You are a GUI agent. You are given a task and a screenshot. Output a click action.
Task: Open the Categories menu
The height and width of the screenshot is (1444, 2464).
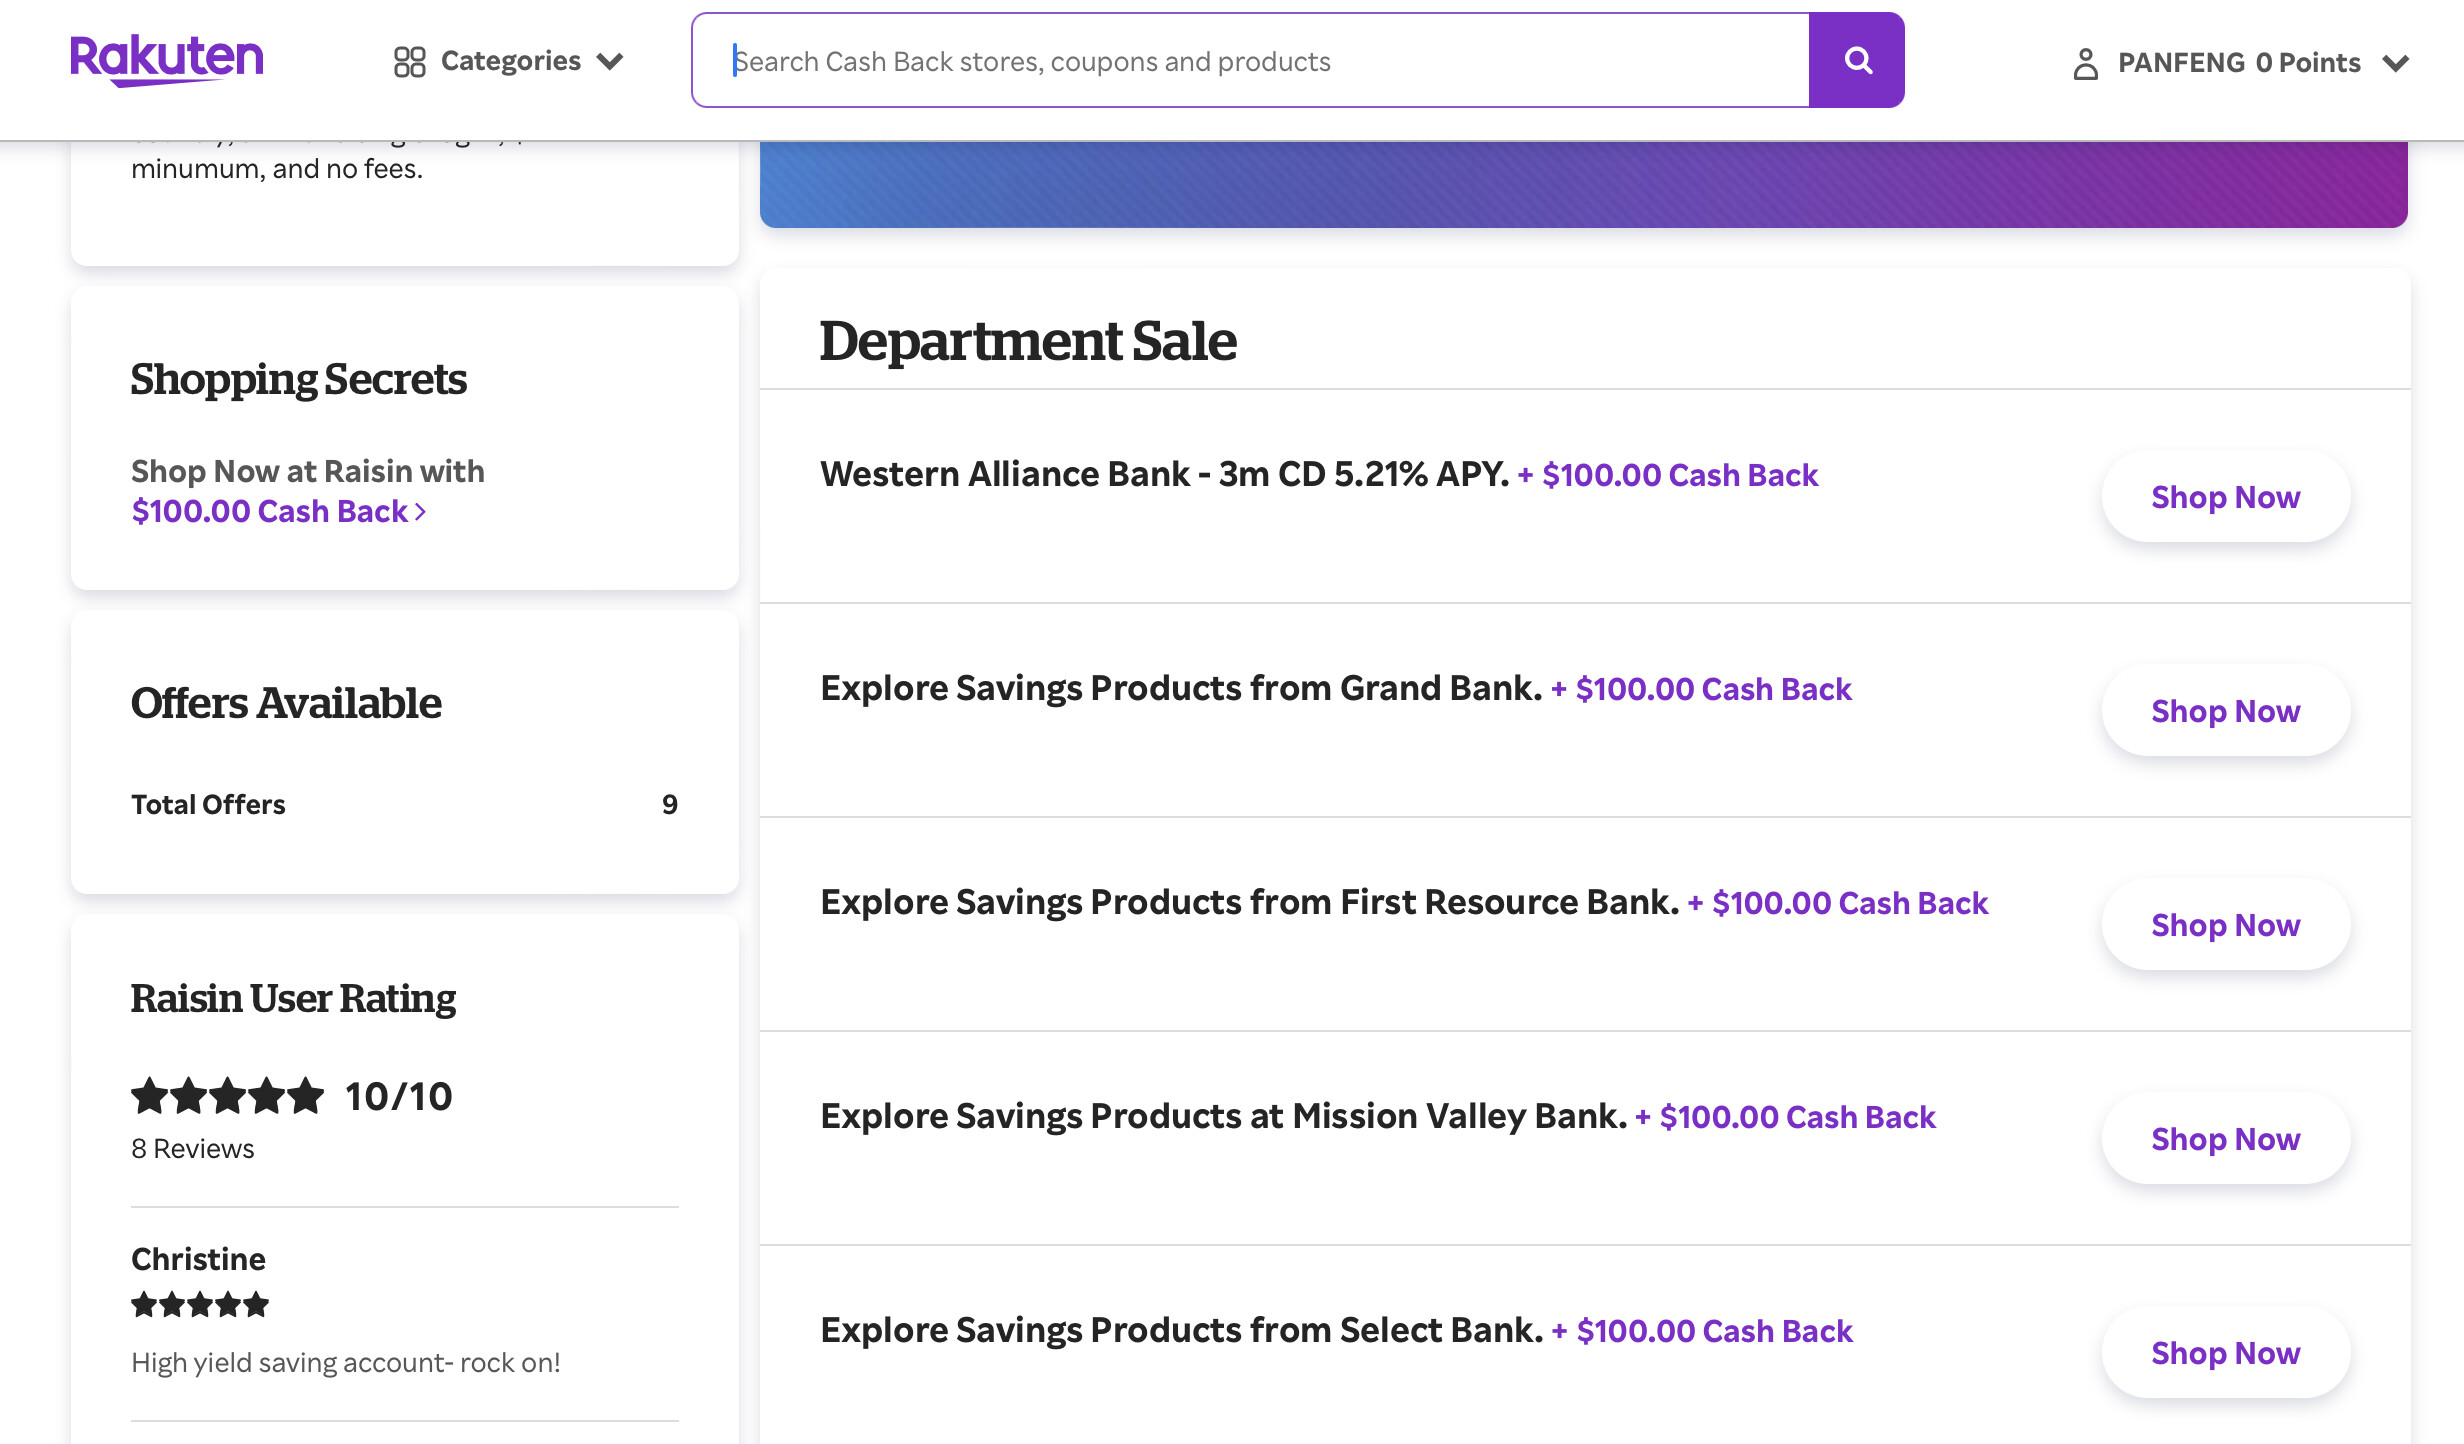tap(510, 61)
